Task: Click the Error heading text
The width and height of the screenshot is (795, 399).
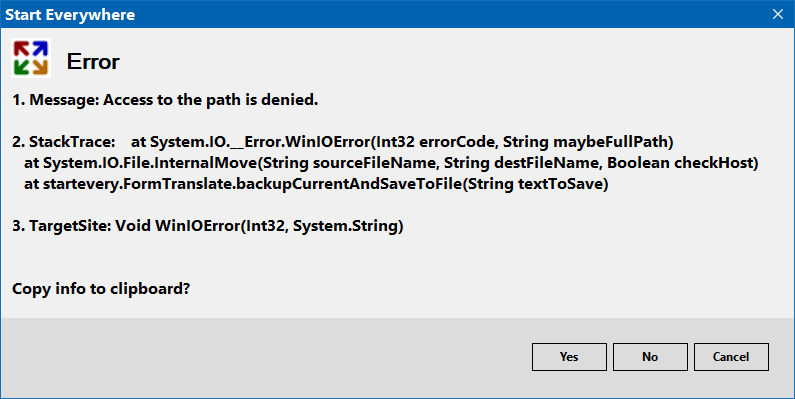Action: click(x=93, y=62)
